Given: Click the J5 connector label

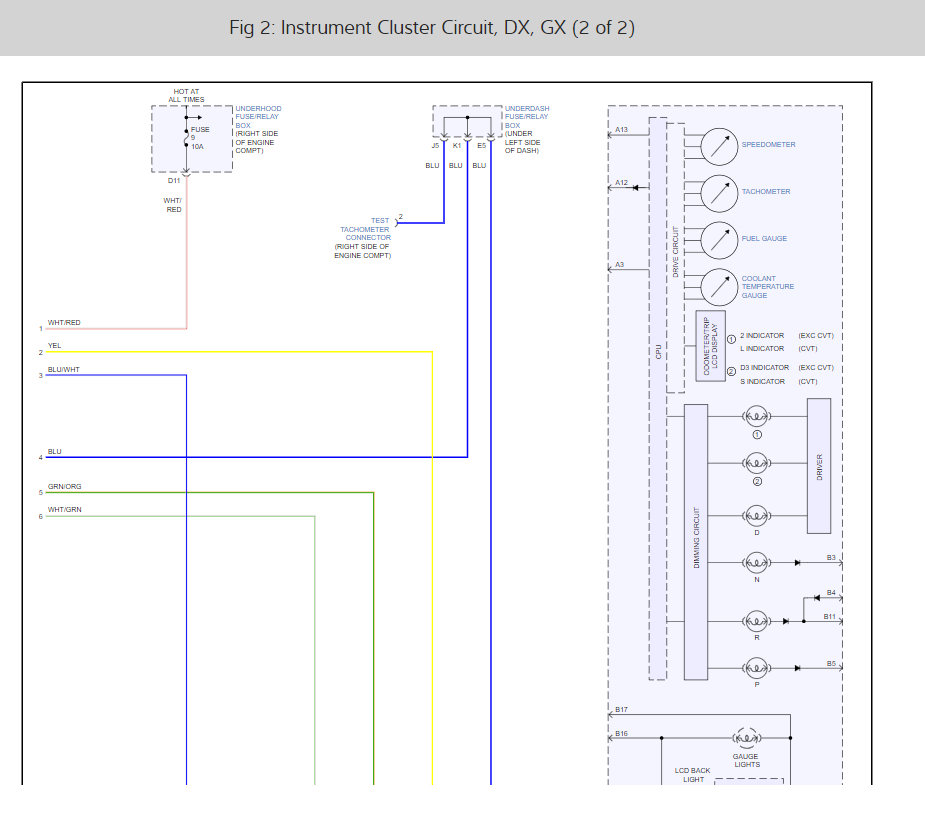Looking at the screenshot, I should pyautogui.click(x=435, y=146).
